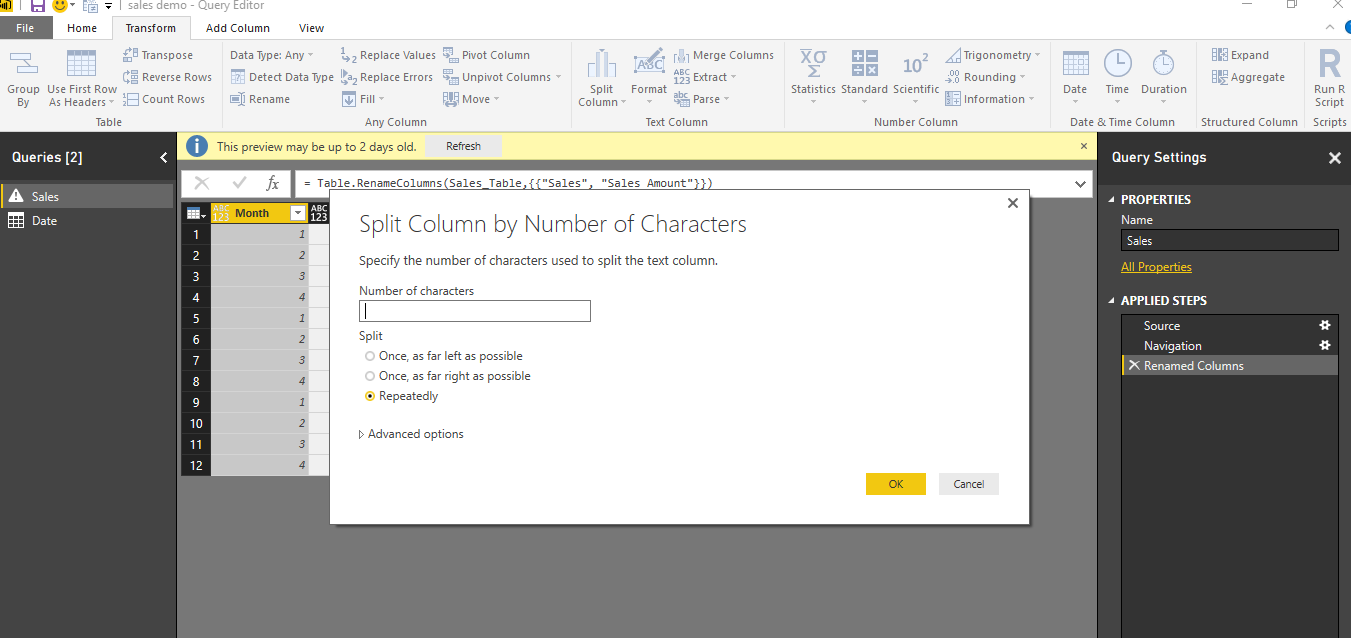Screen dimensions: 1351x638
Task: Switch to the Transform tab
Action: tap(150, 28)
